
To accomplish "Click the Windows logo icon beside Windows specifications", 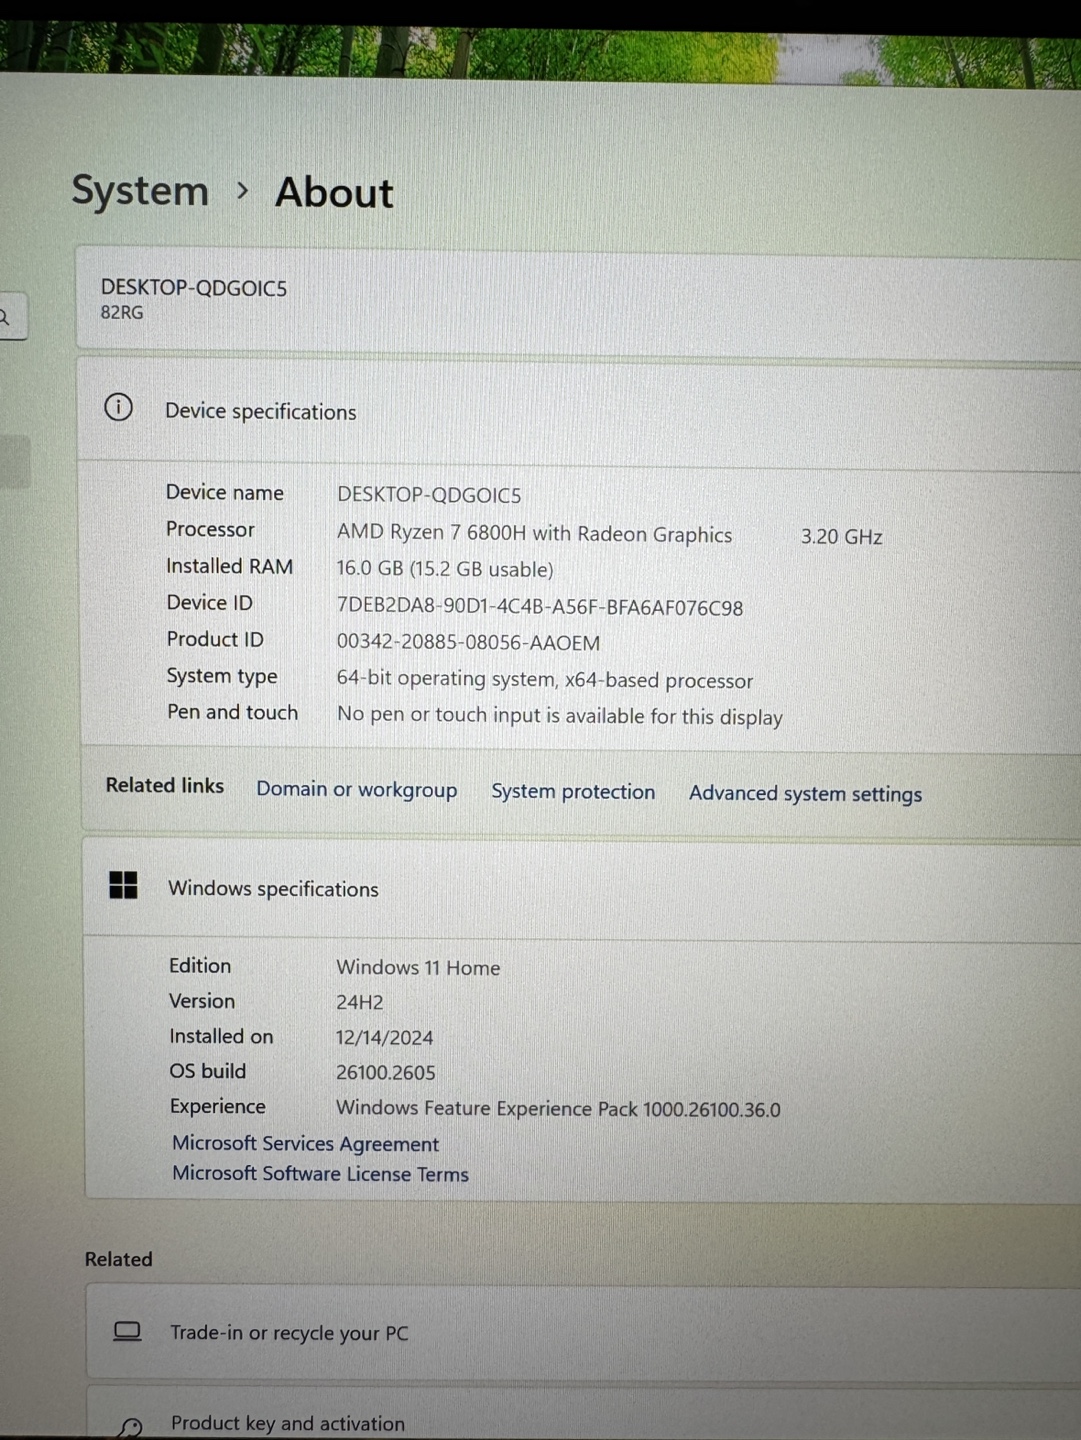I will [x=123, y=885].
